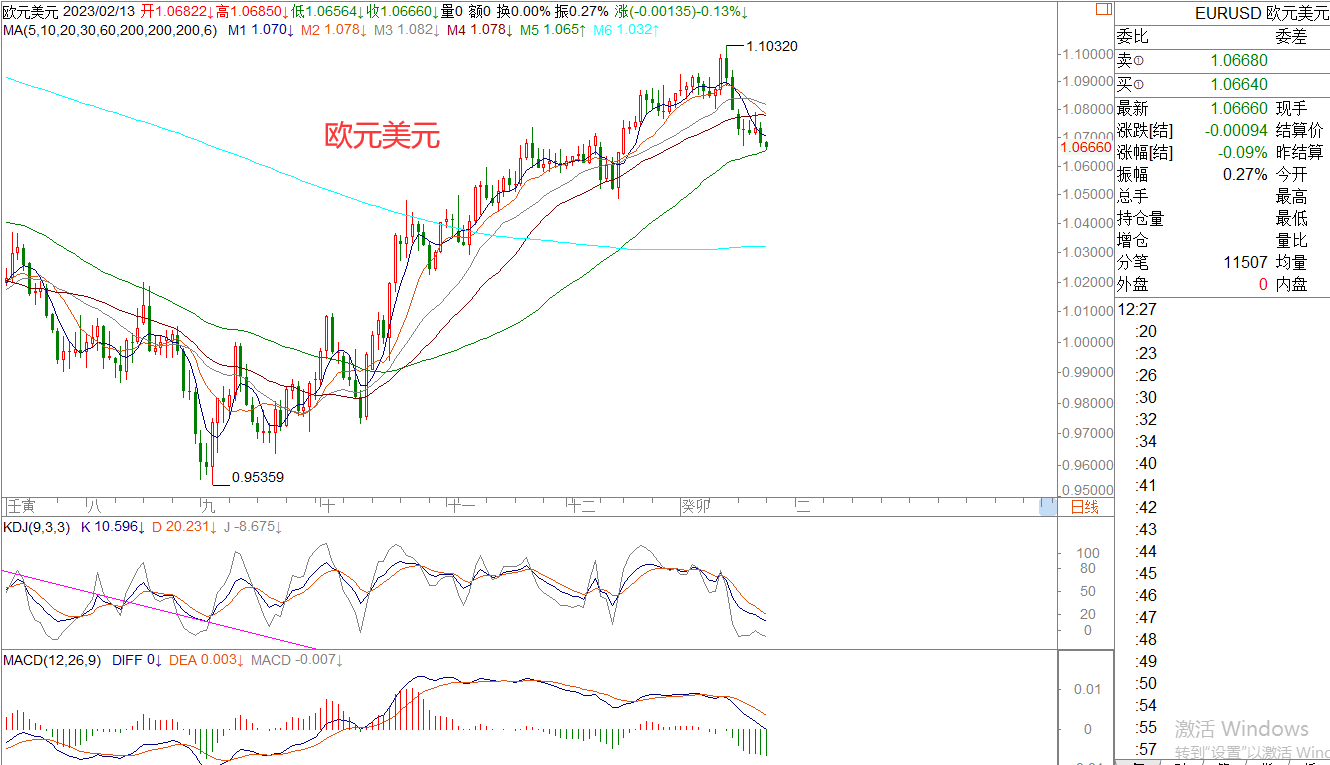Select the 振幅 value 0.27% in quote panel

pos(1246,174)
